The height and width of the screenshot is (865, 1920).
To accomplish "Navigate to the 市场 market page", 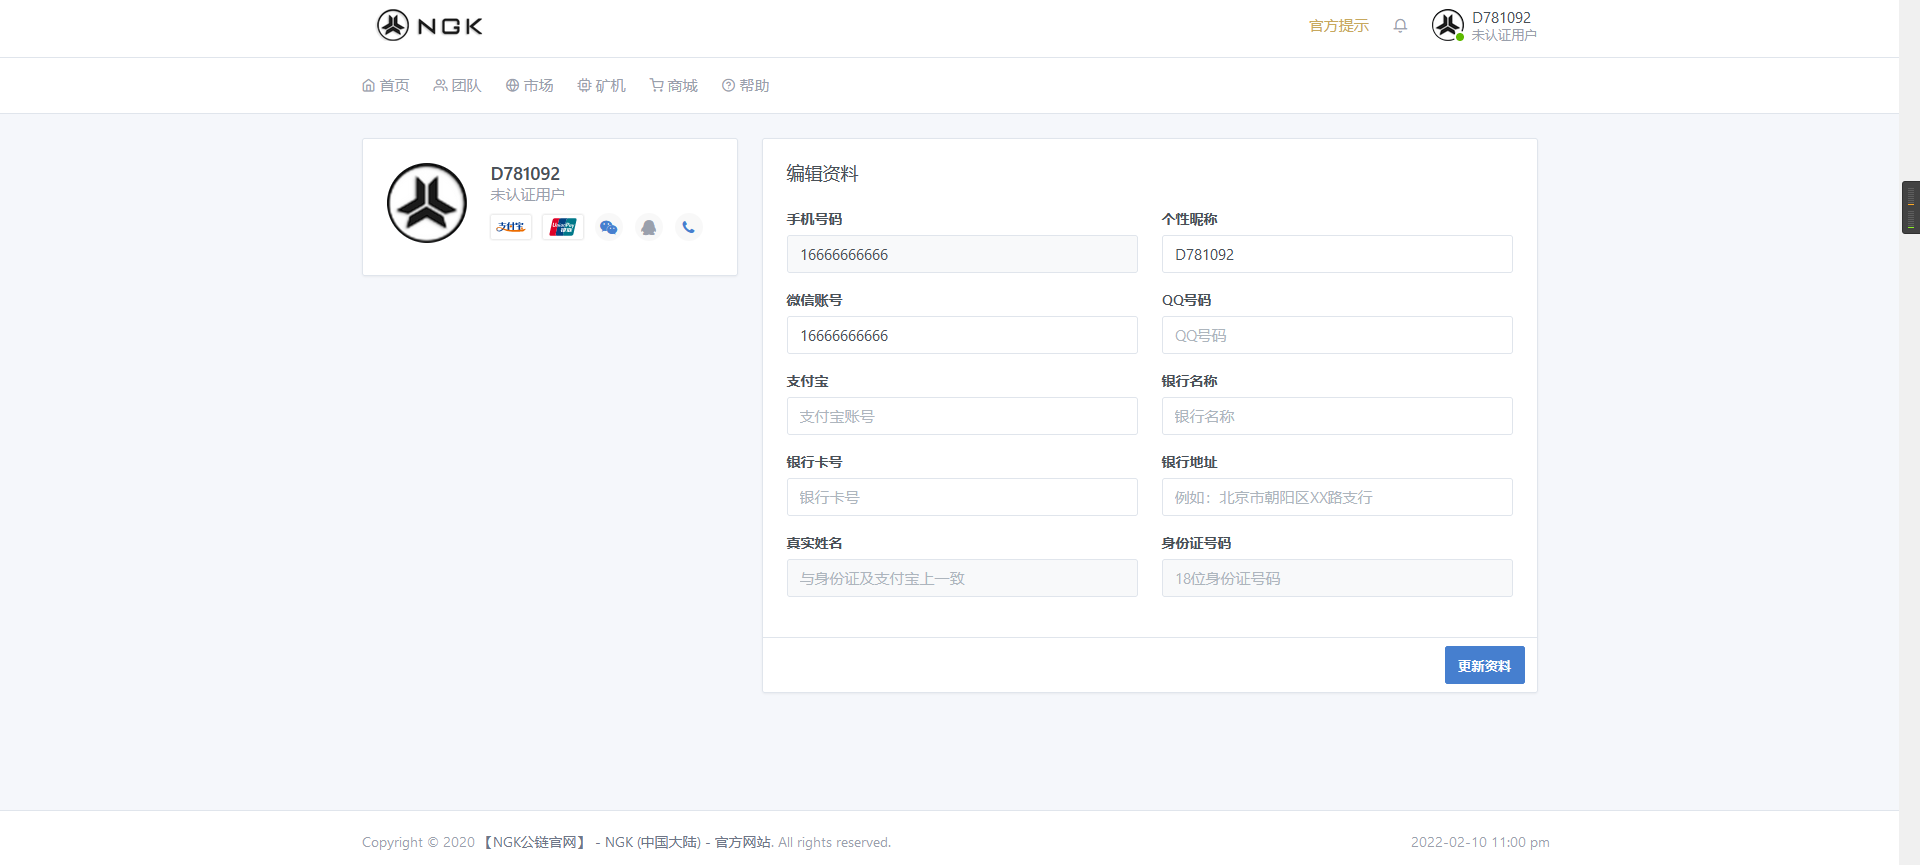I will coord(530,86).
